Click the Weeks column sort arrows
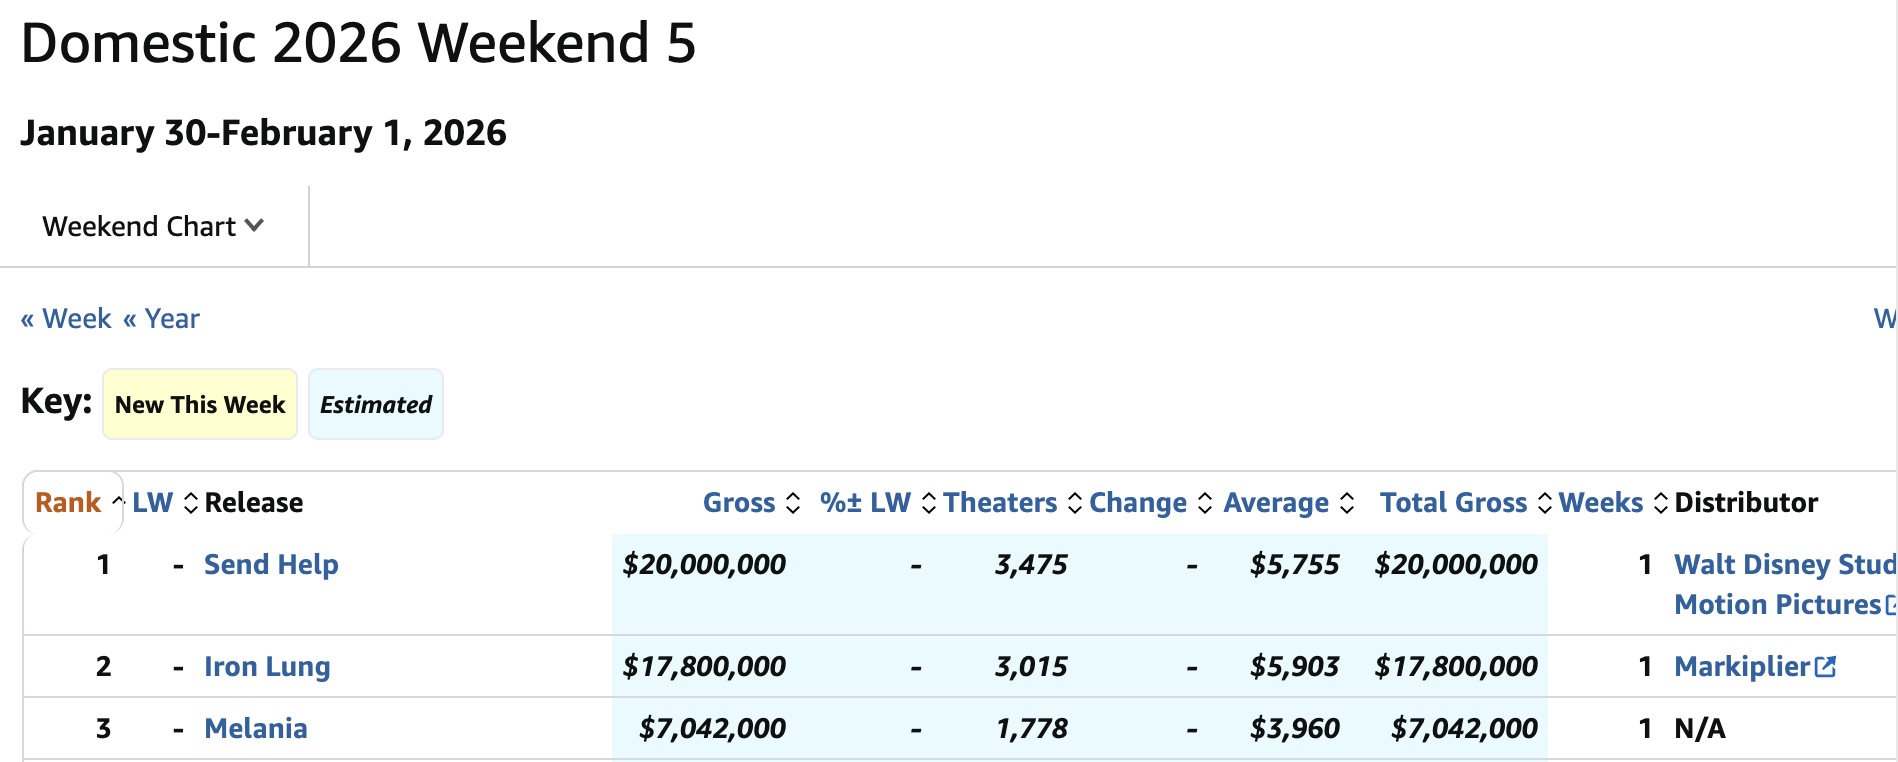1898x762 pixels. click(1661, 503)
